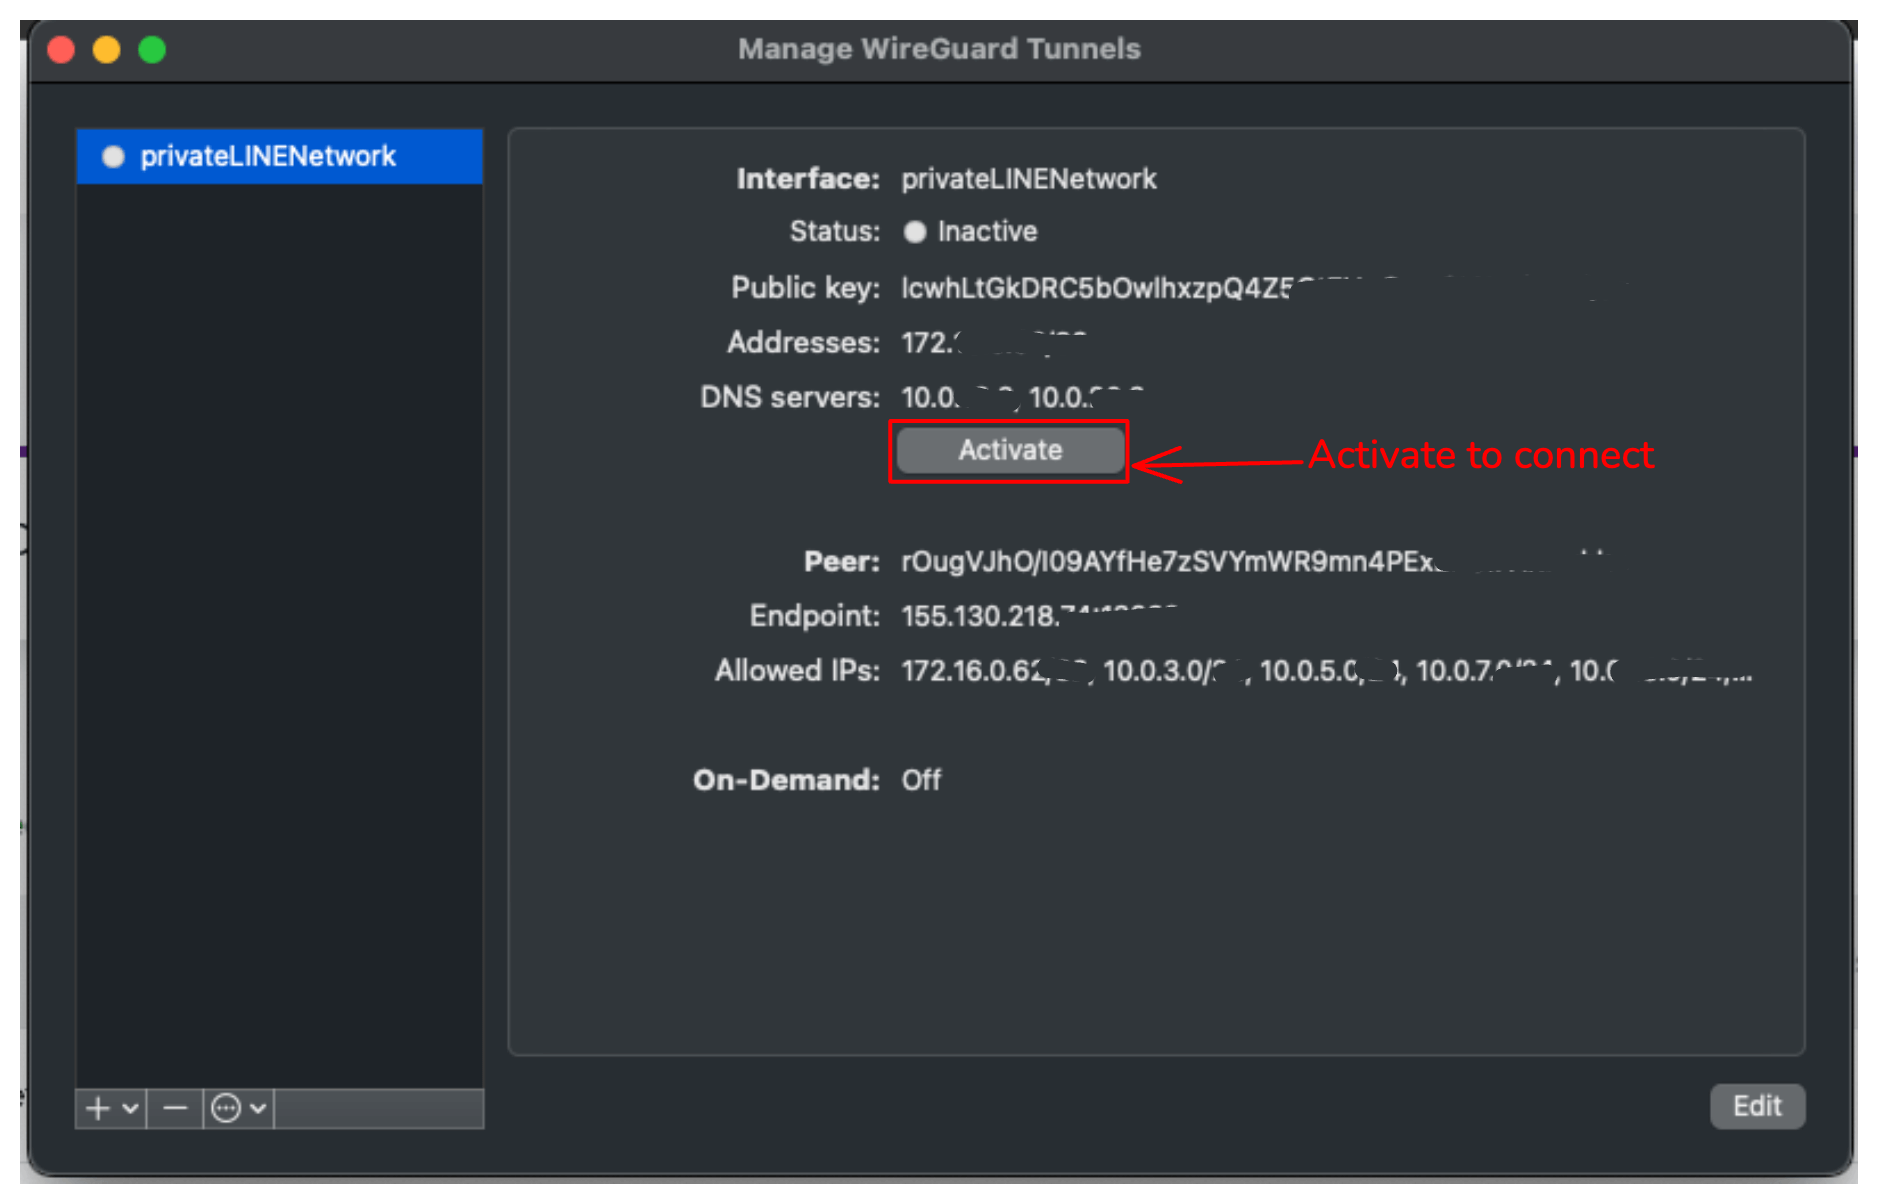Screen dimensions: 1878x1204
Task: Expand the add-tunnel dropdown chevron
Action: pyautogui.click(x=130, y=1108)
